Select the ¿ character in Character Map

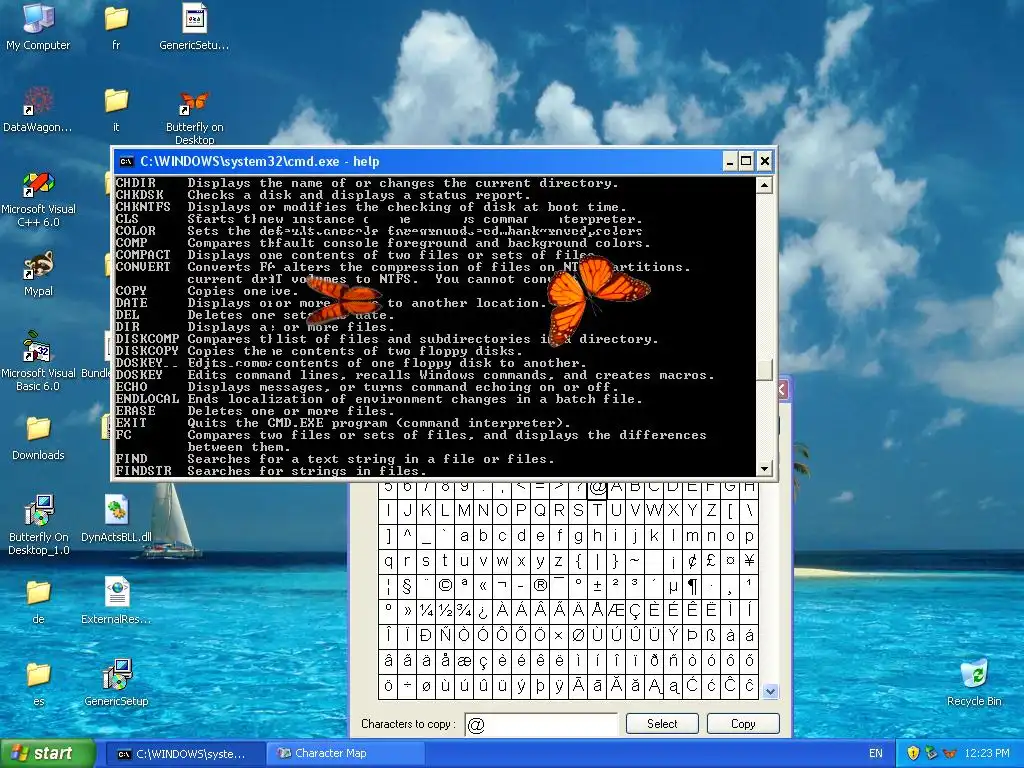[483, 611]
